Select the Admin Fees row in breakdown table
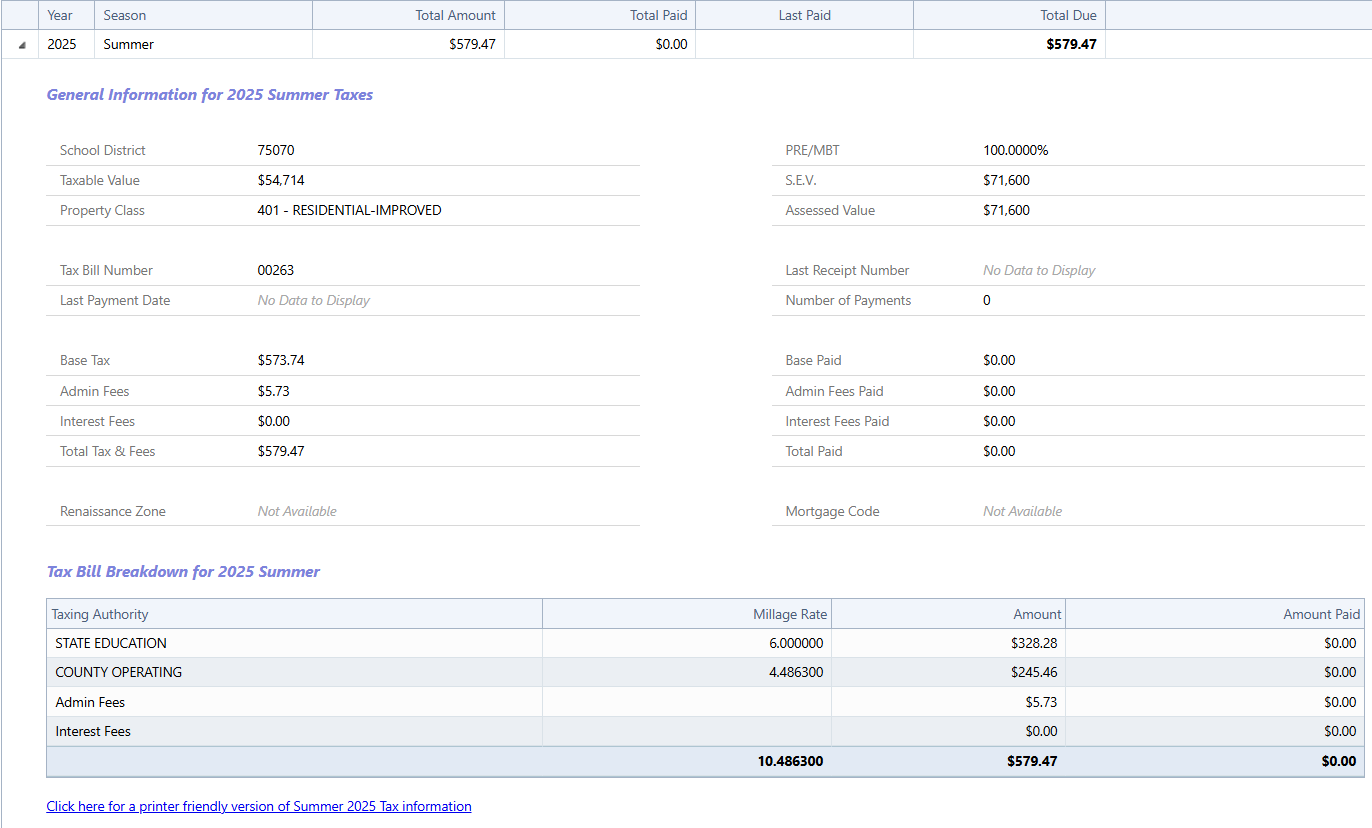Screen dimensions: 1372x828 (90, 702)
